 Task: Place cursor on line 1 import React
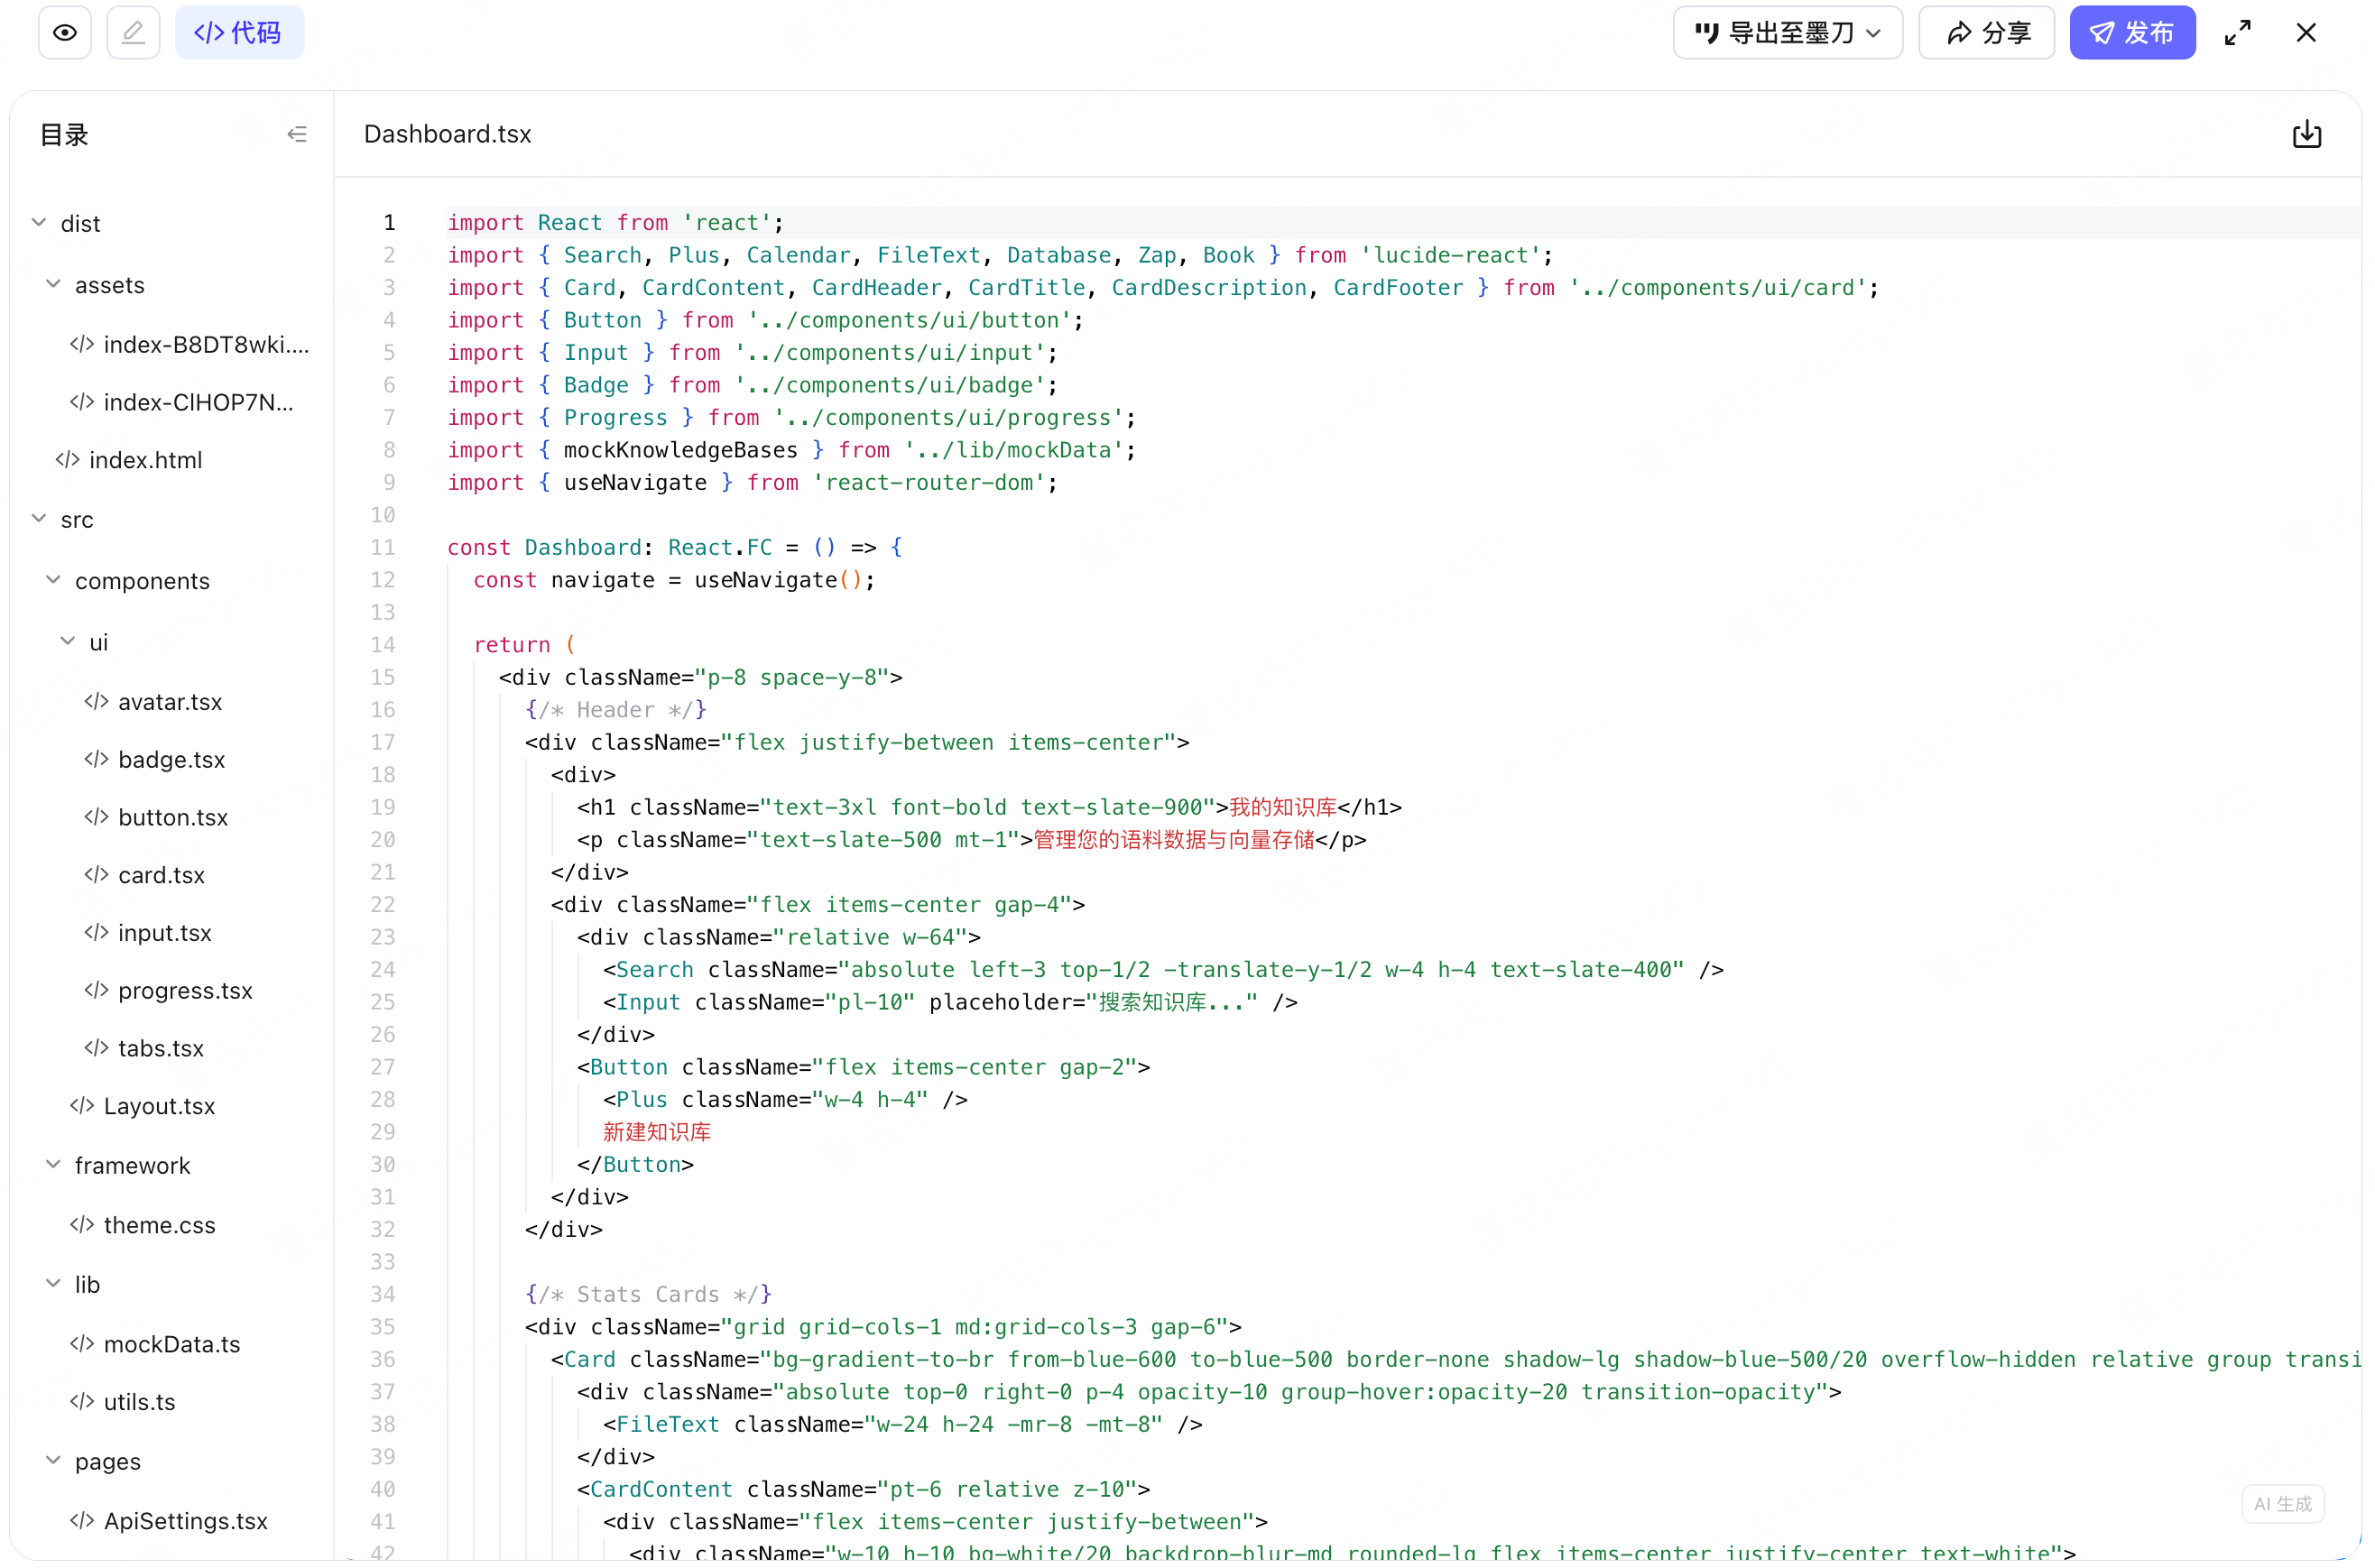coord(615,223)
